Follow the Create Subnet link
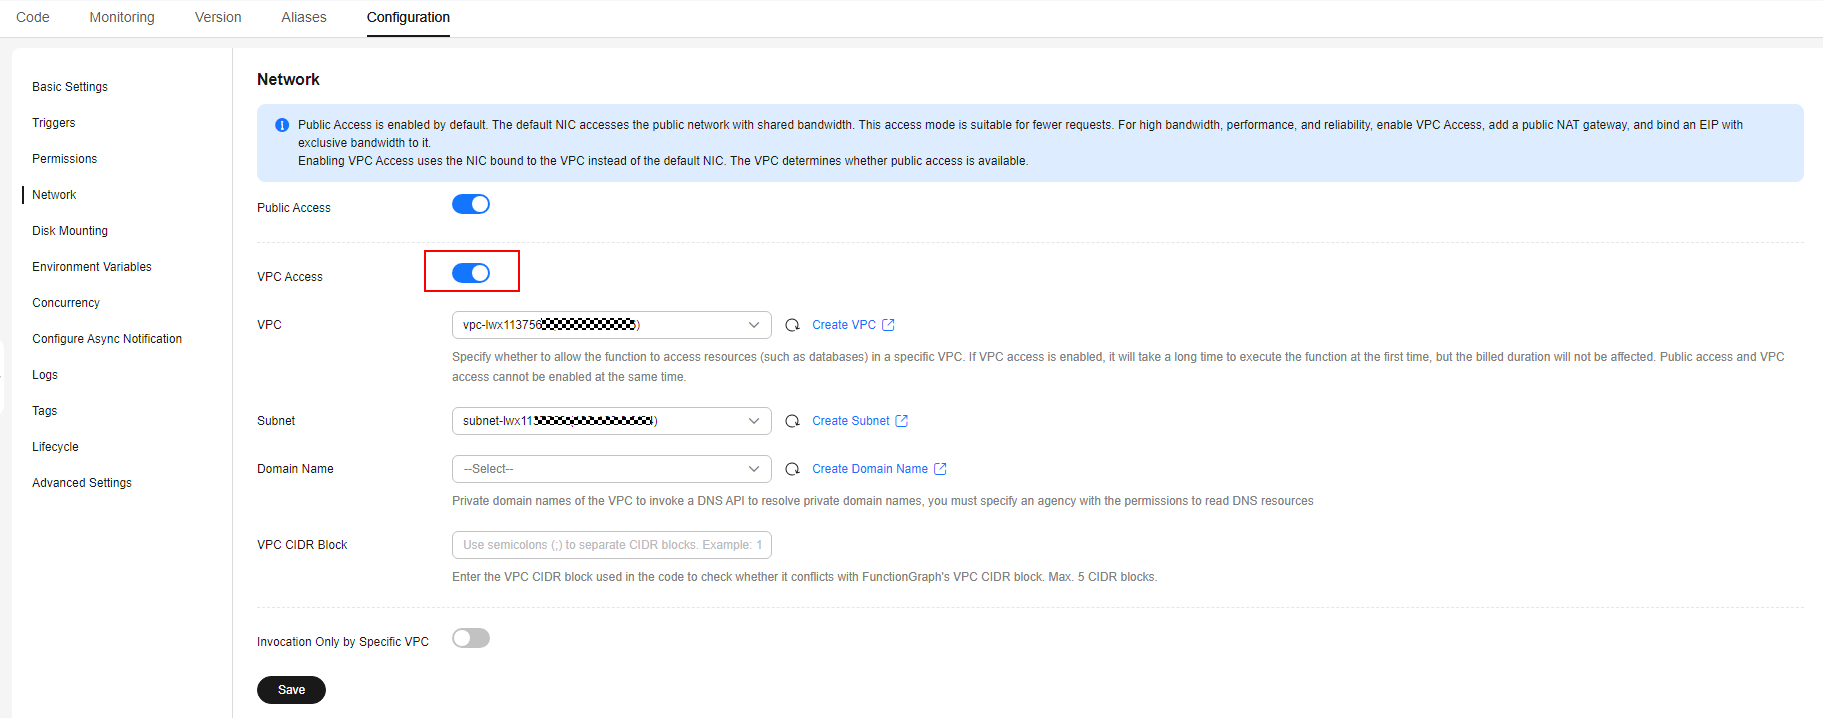 click(x=851, y=421)
